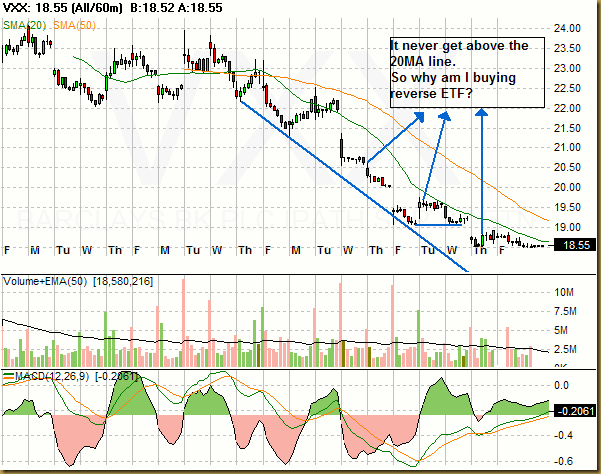This screenshot has width=601, height=474.
Task: Click the 20.00 price axis label
Action: (x=567, y=187)
